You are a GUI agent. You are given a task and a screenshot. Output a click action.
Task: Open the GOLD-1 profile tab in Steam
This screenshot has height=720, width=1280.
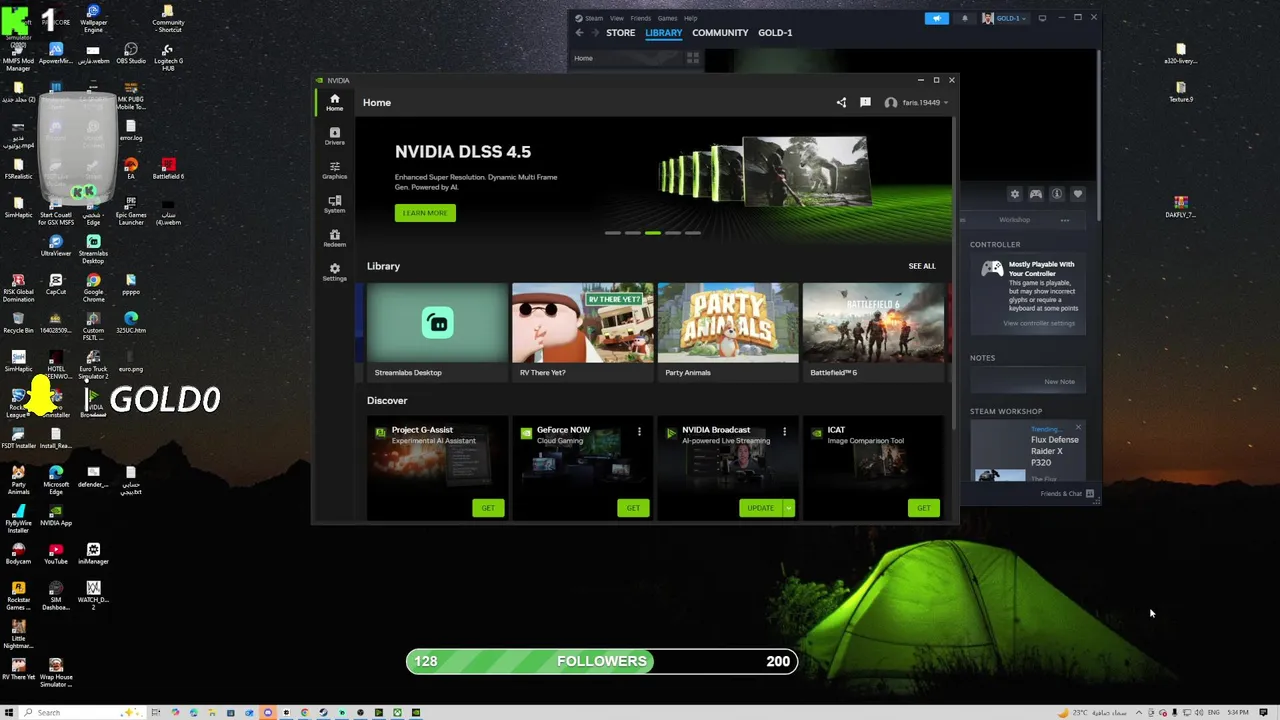(775, 33)
